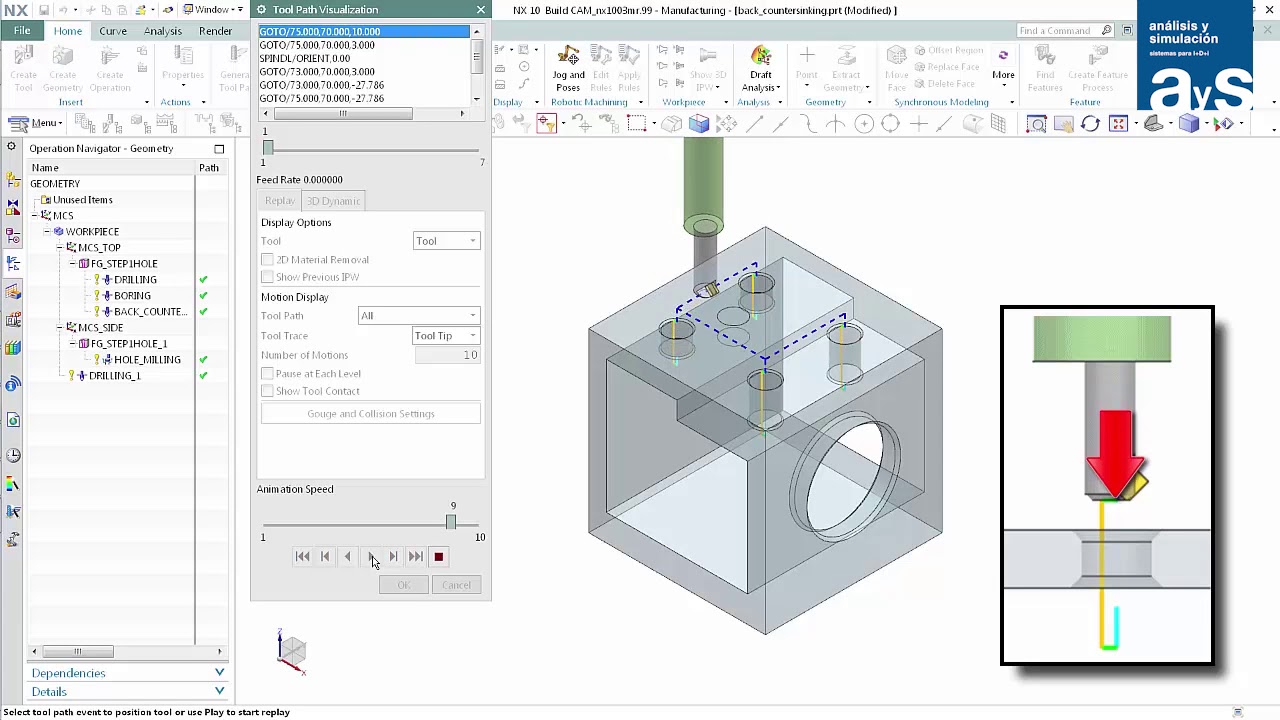Image resolution: width=1280 pixels, height=720 pixels.
Task: Click the Cancel button
Action: pyautogui.click(x=456, y=585)
